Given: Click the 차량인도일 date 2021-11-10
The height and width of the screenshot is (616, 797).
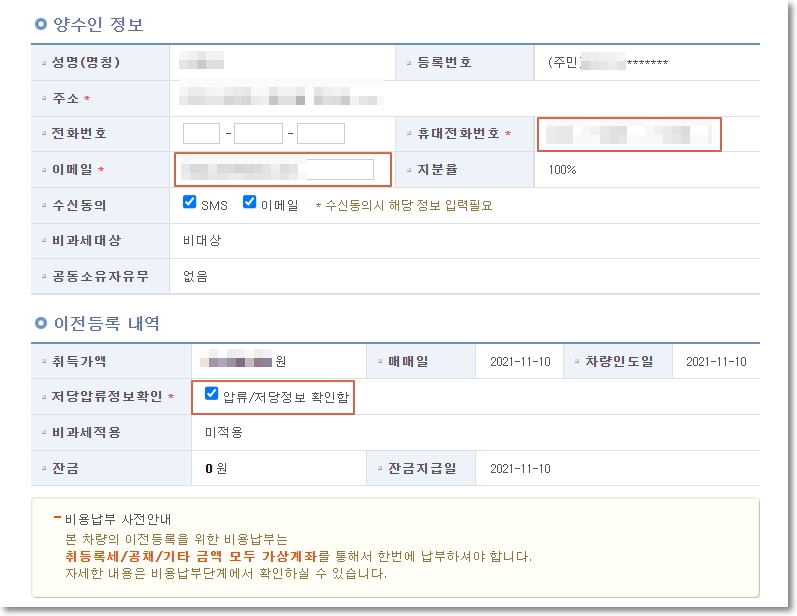Looking at the screenshot, I should [716, 362].
